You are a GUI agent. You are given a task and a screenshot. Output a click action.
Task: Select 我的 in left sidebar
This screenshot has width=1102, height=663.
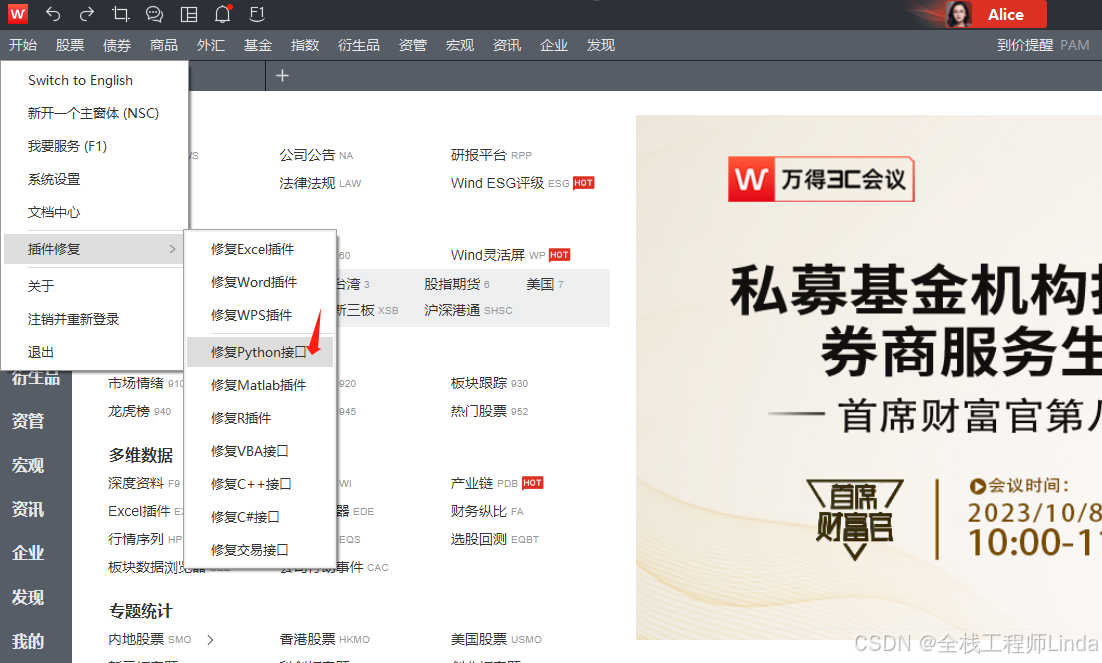(28, 641)
